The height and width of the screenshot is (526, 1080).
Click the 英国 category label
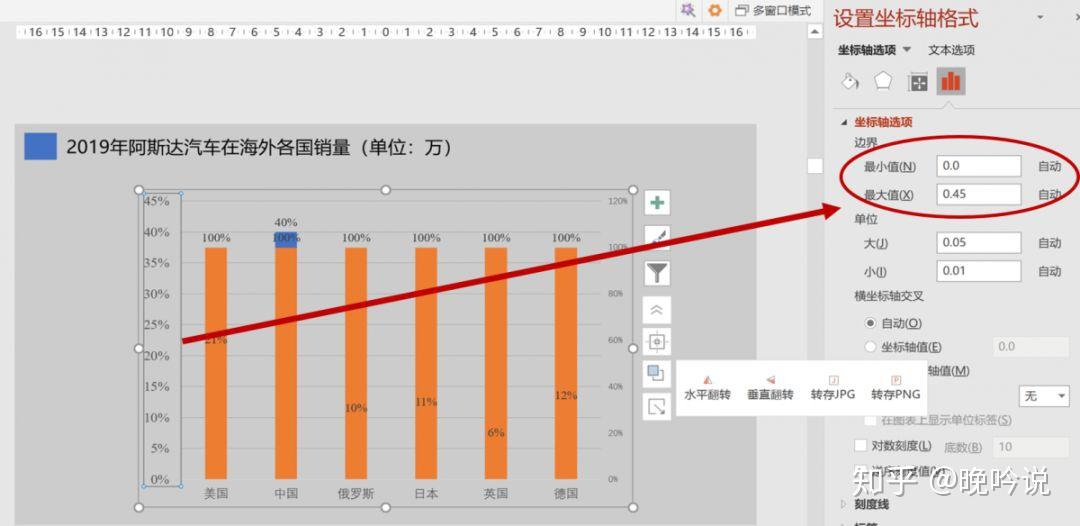(496, 494)
